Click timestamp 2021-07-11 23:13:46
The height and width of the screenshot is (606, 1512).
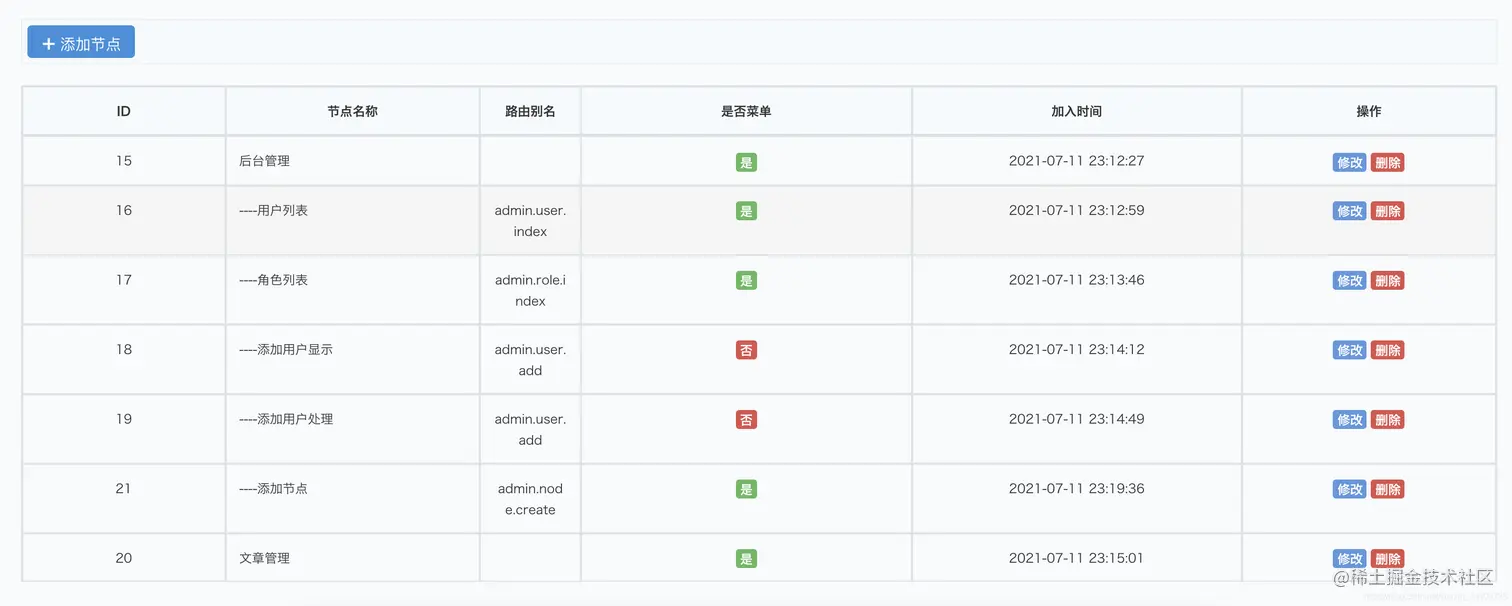(1076, 279)
